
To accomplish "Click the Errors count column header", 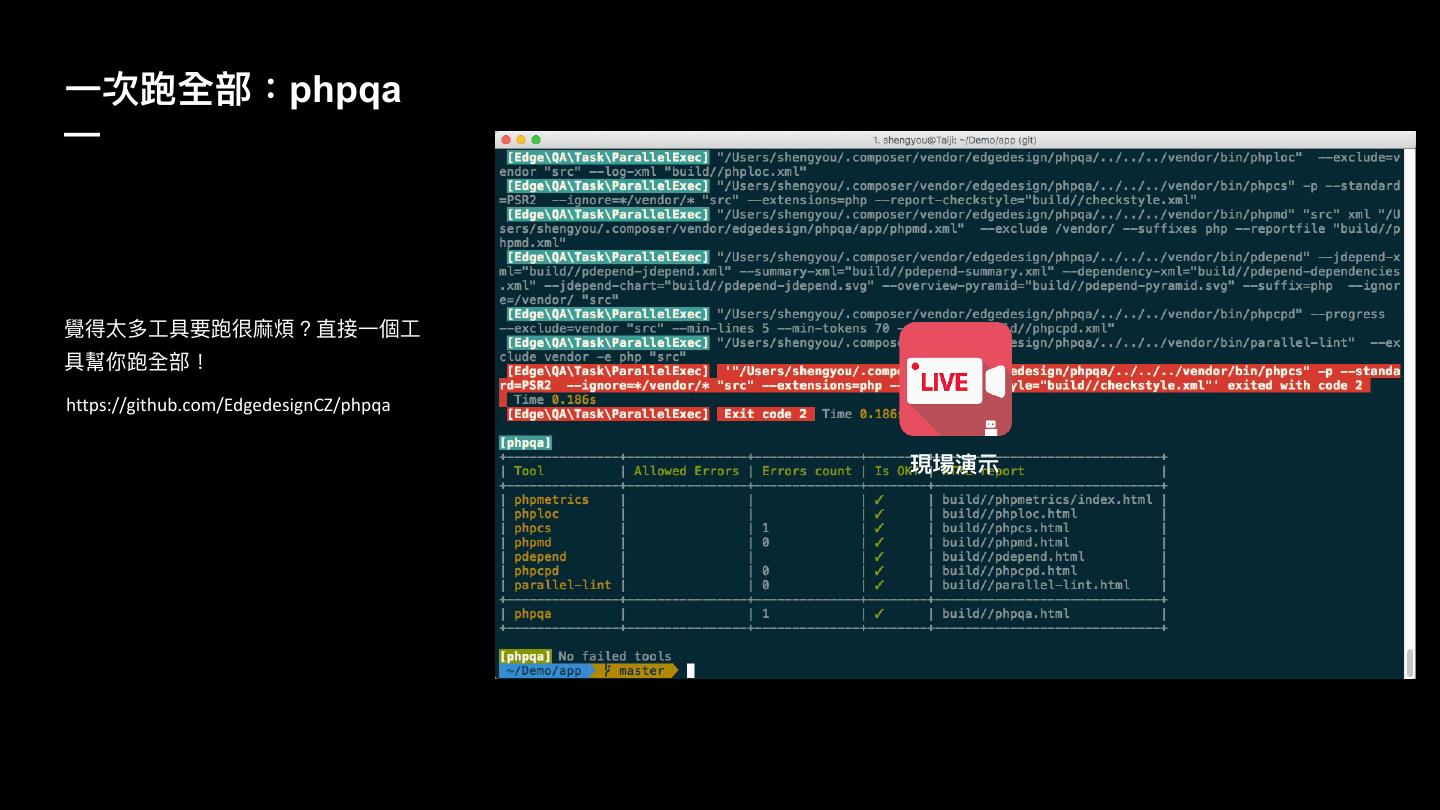I will (807, 471).
